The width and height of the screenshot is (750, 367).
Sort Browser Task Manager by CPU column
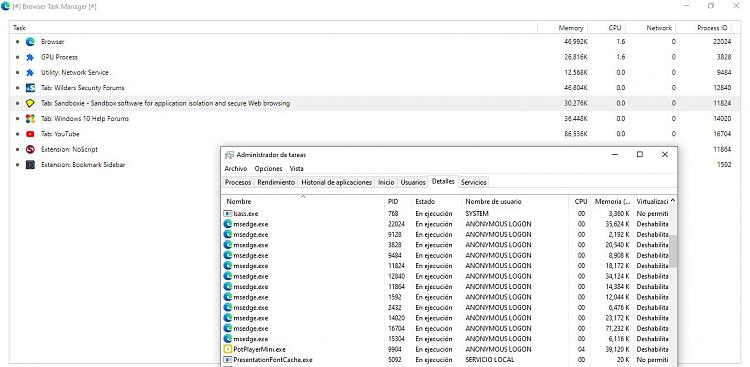tap(607, 28)
